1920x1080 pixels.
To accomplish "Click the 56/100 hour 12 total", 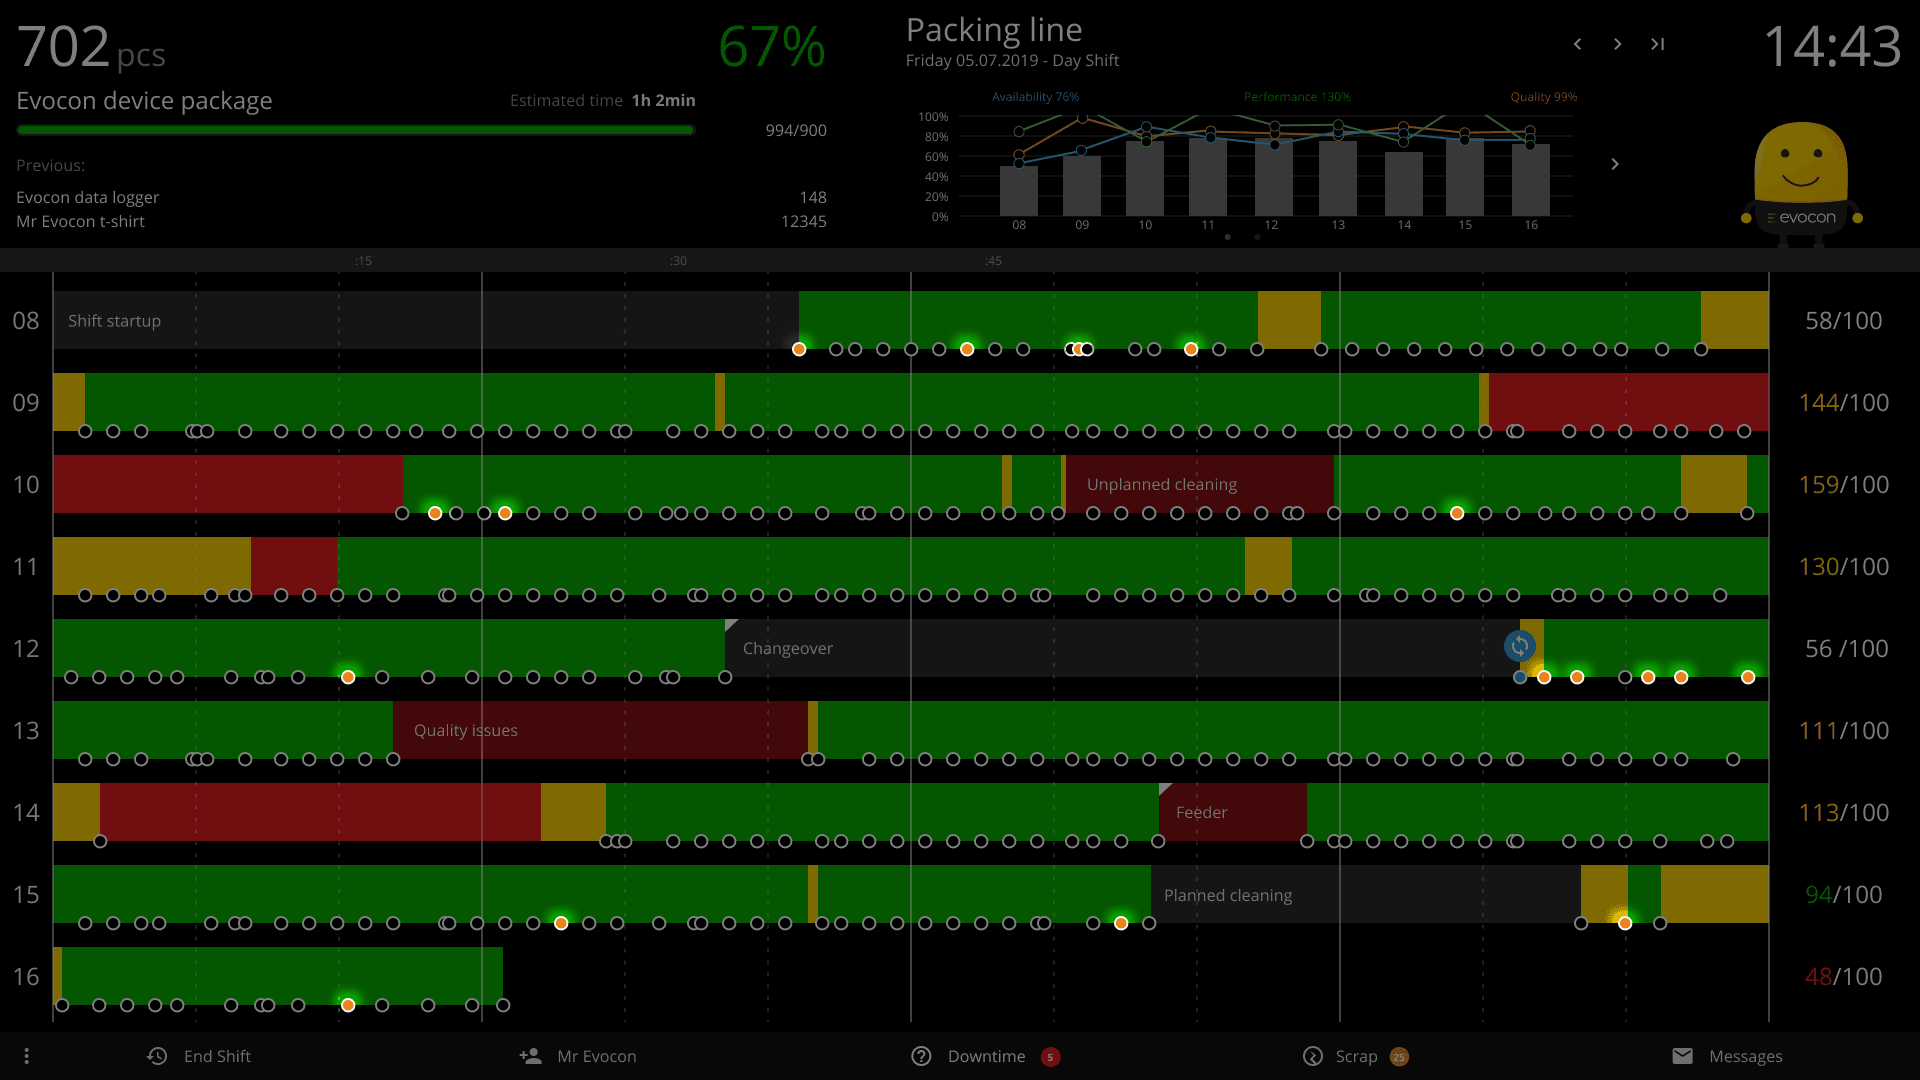I will click(x=1846, y=648).
